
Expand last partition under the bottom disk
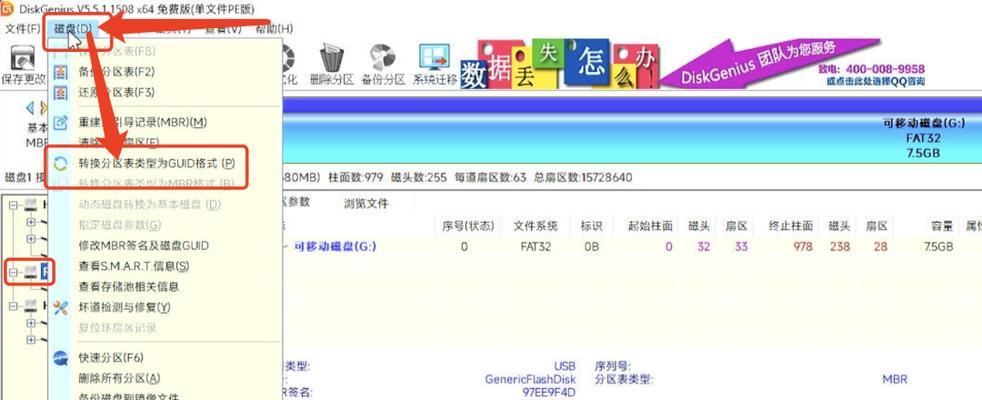pos(31,340)
